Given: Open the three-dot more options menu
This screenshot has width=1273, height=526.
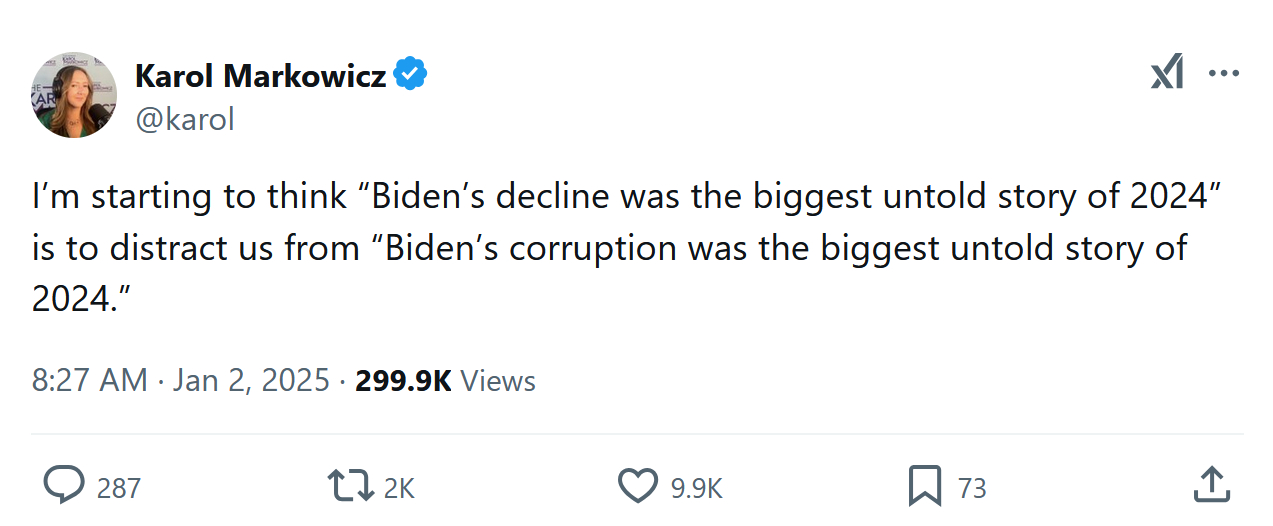Looking at the screenshot, I should [x=1224, y=74].
